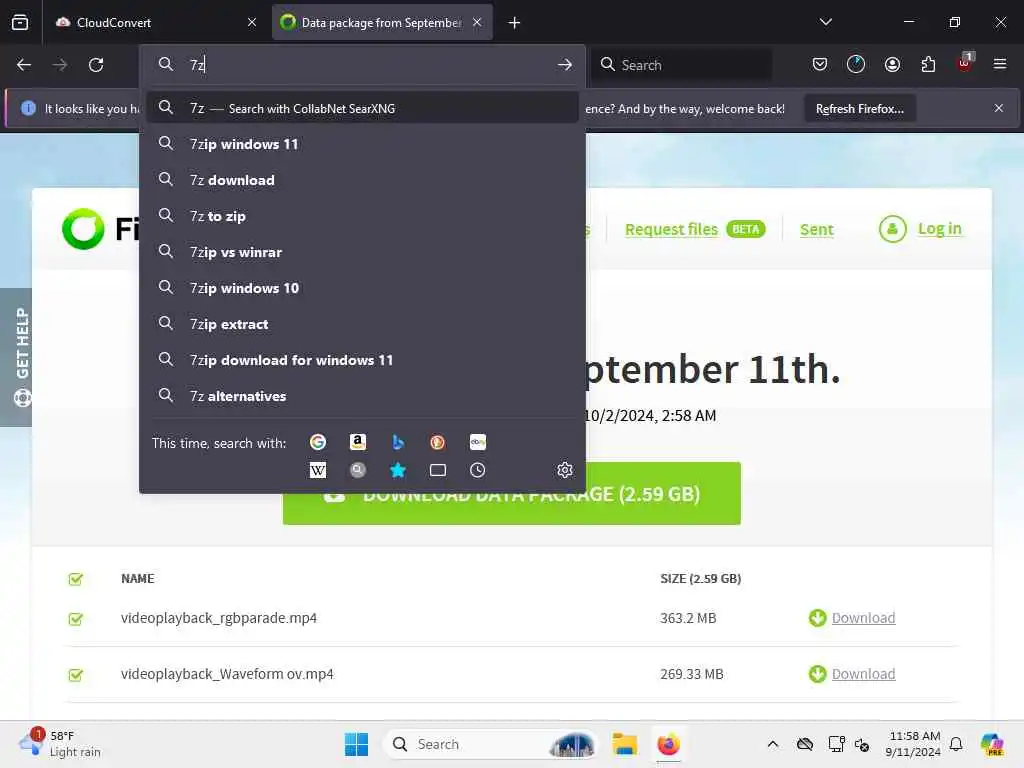Reload the current page
This screenshot has width=1024, height=768.
coord(96,65)
